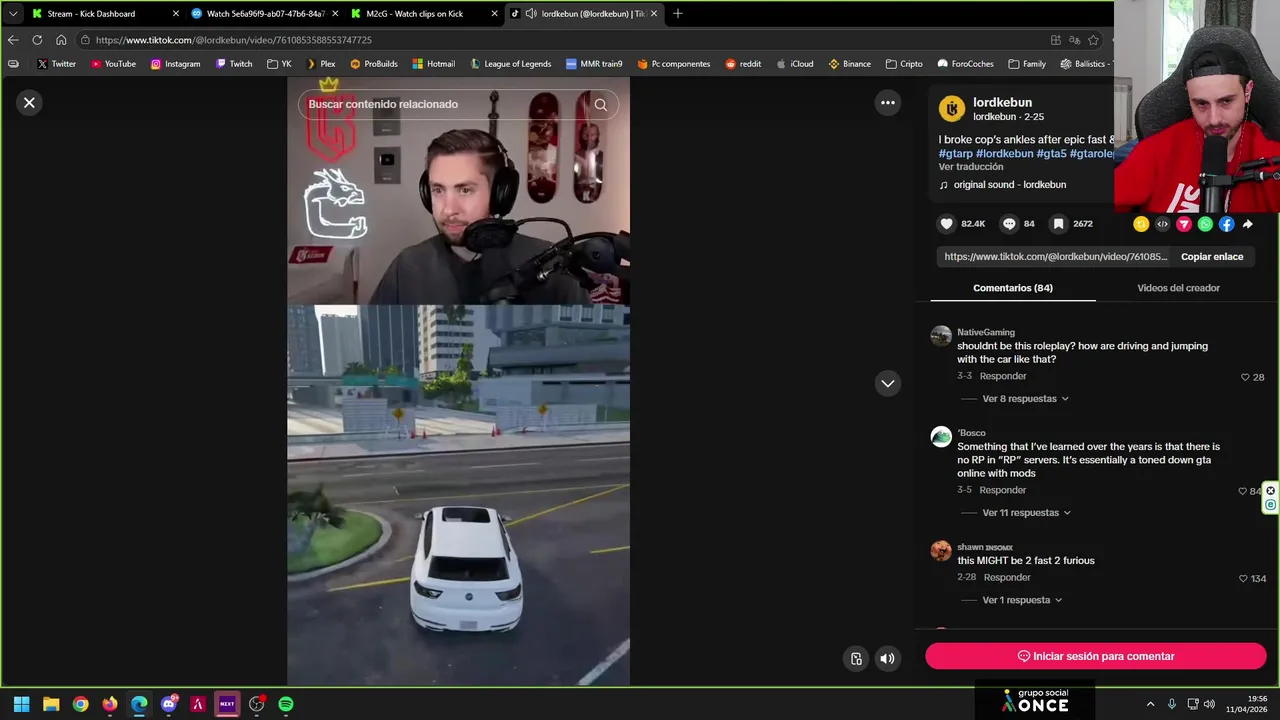The height and width of the screenshot is (720, 1280).
Task: Like the video with the heart icon
Action: coord(946,224)
